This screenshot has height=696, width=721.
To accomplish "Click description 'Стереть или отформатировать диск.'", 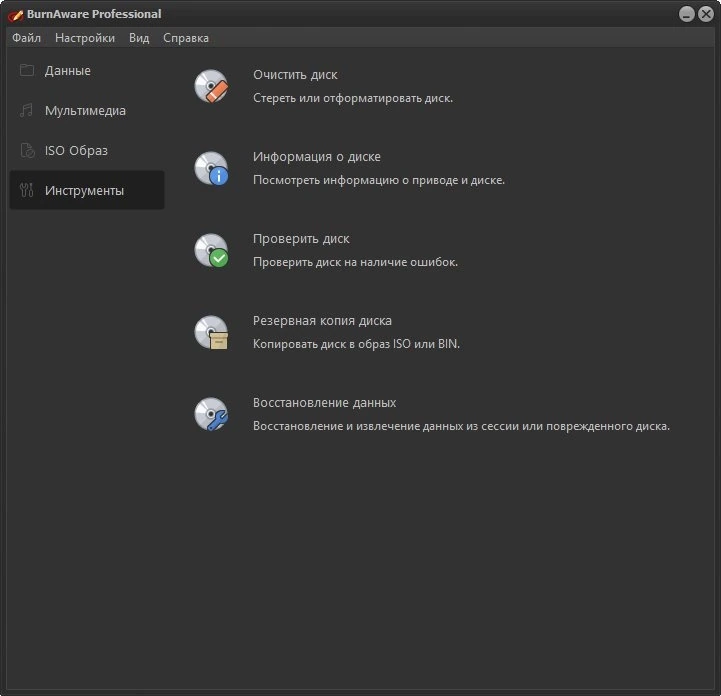I will click(x=353, y=98).
